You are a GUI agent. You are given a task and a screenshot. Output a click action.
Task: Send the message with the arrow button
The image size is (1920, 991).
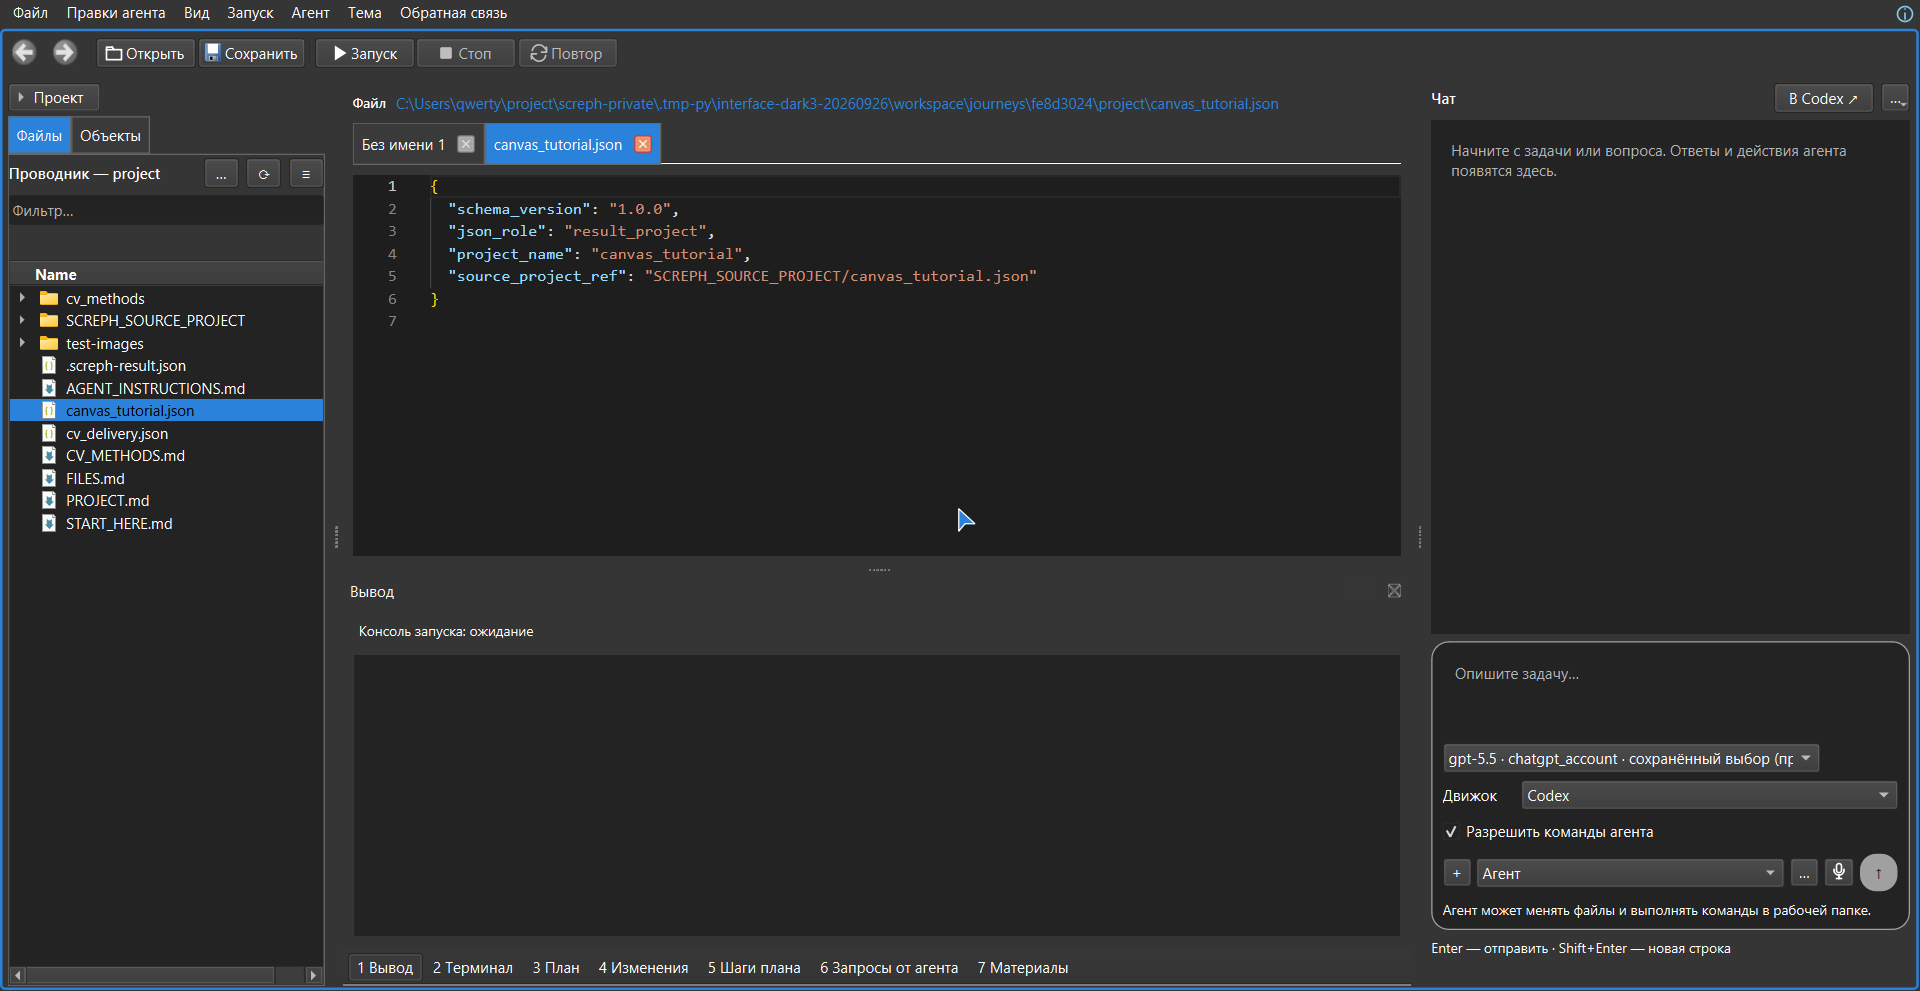[x=1878, y=873]
